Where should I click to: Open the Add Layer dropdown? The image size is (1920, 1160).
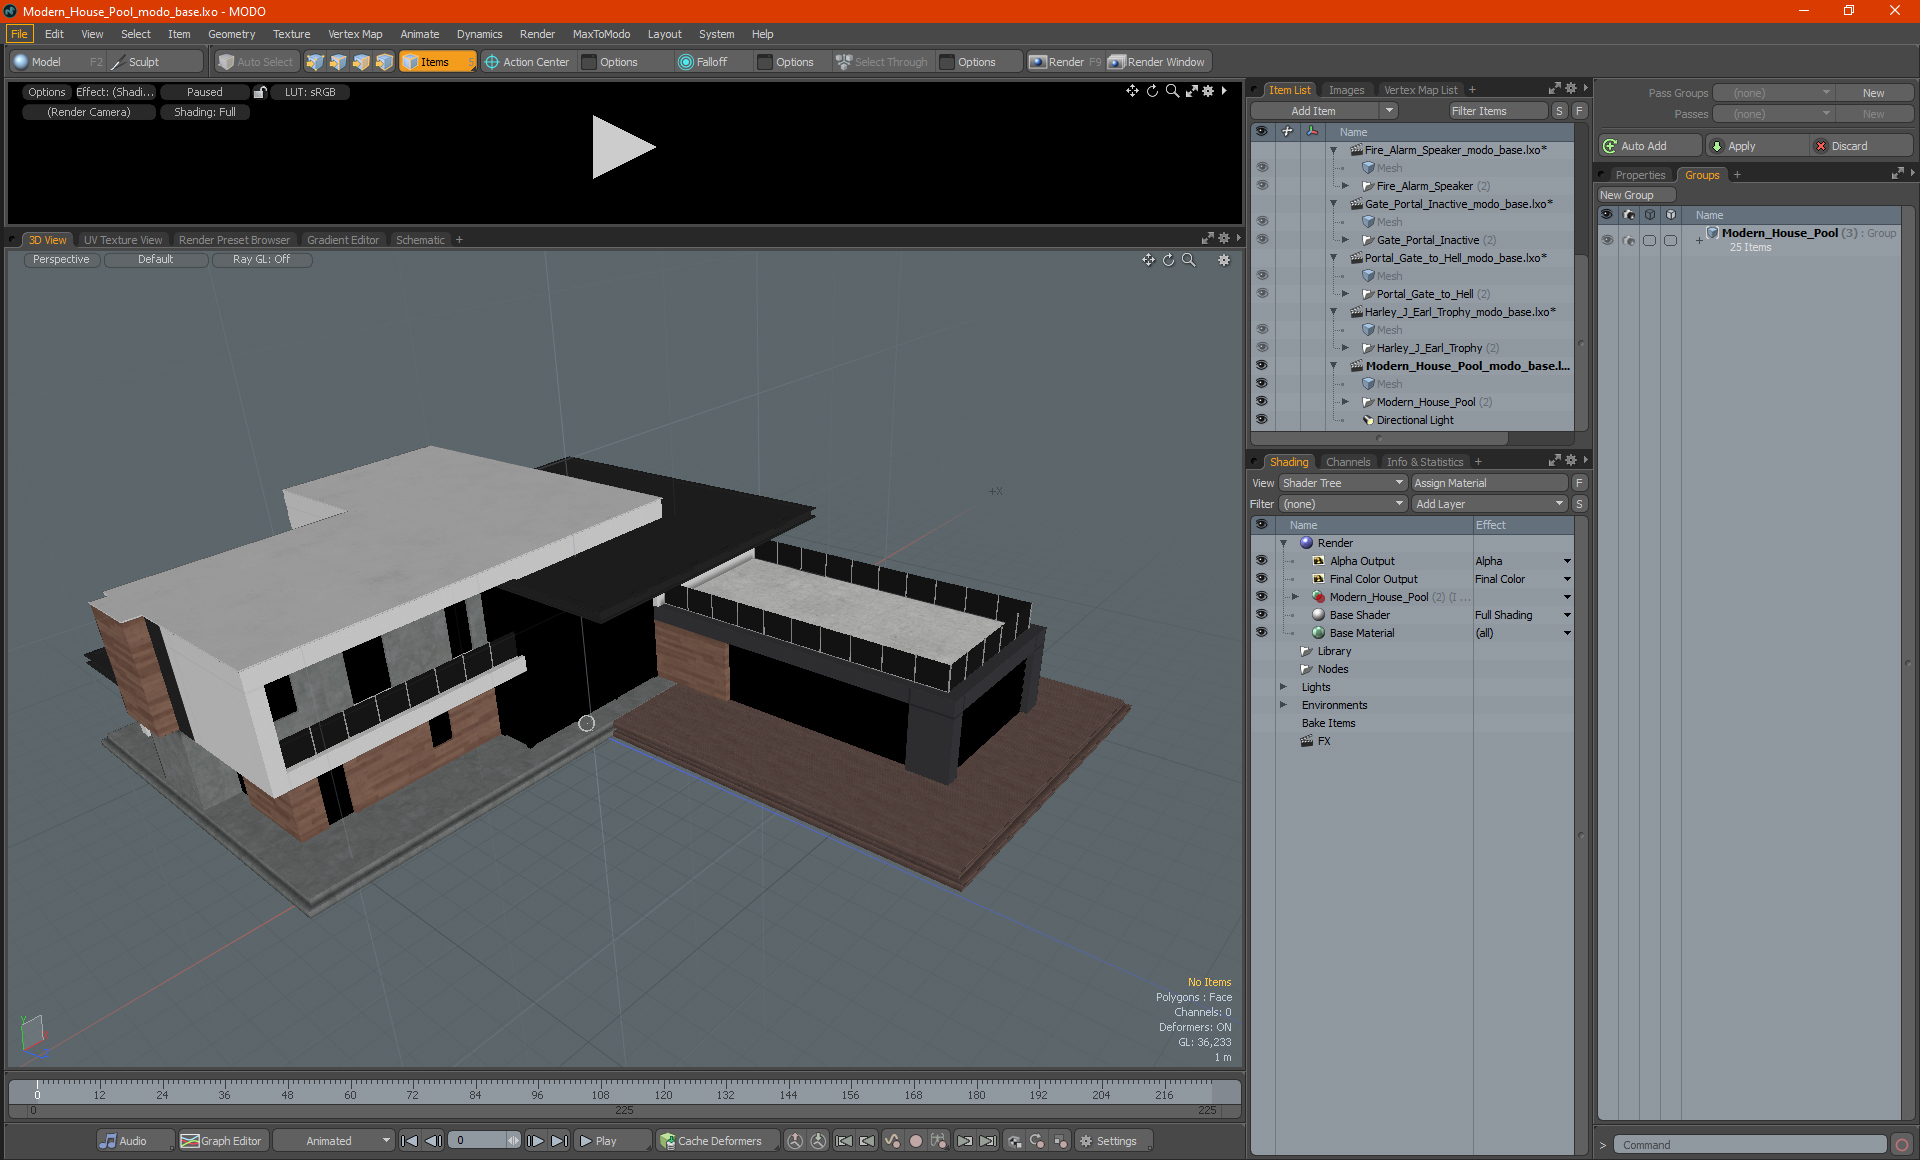[1489, 504]
